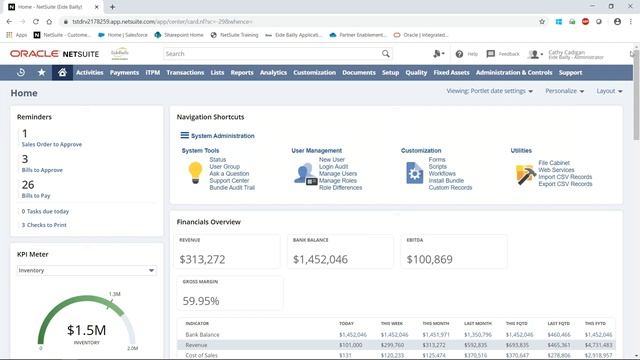Open the Chrome three-dot menu
This screenshot has height=360, width=640.
(631, 22)
